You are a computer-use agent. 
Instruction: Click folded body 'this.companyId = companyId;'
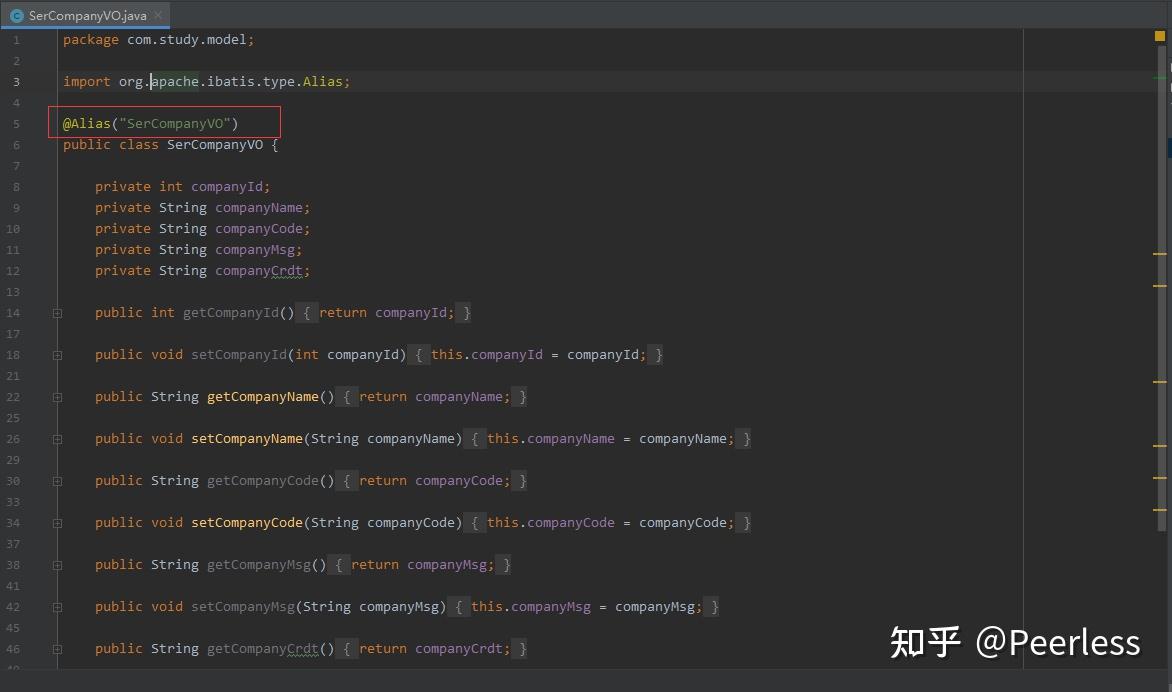(x=539, y=354)
